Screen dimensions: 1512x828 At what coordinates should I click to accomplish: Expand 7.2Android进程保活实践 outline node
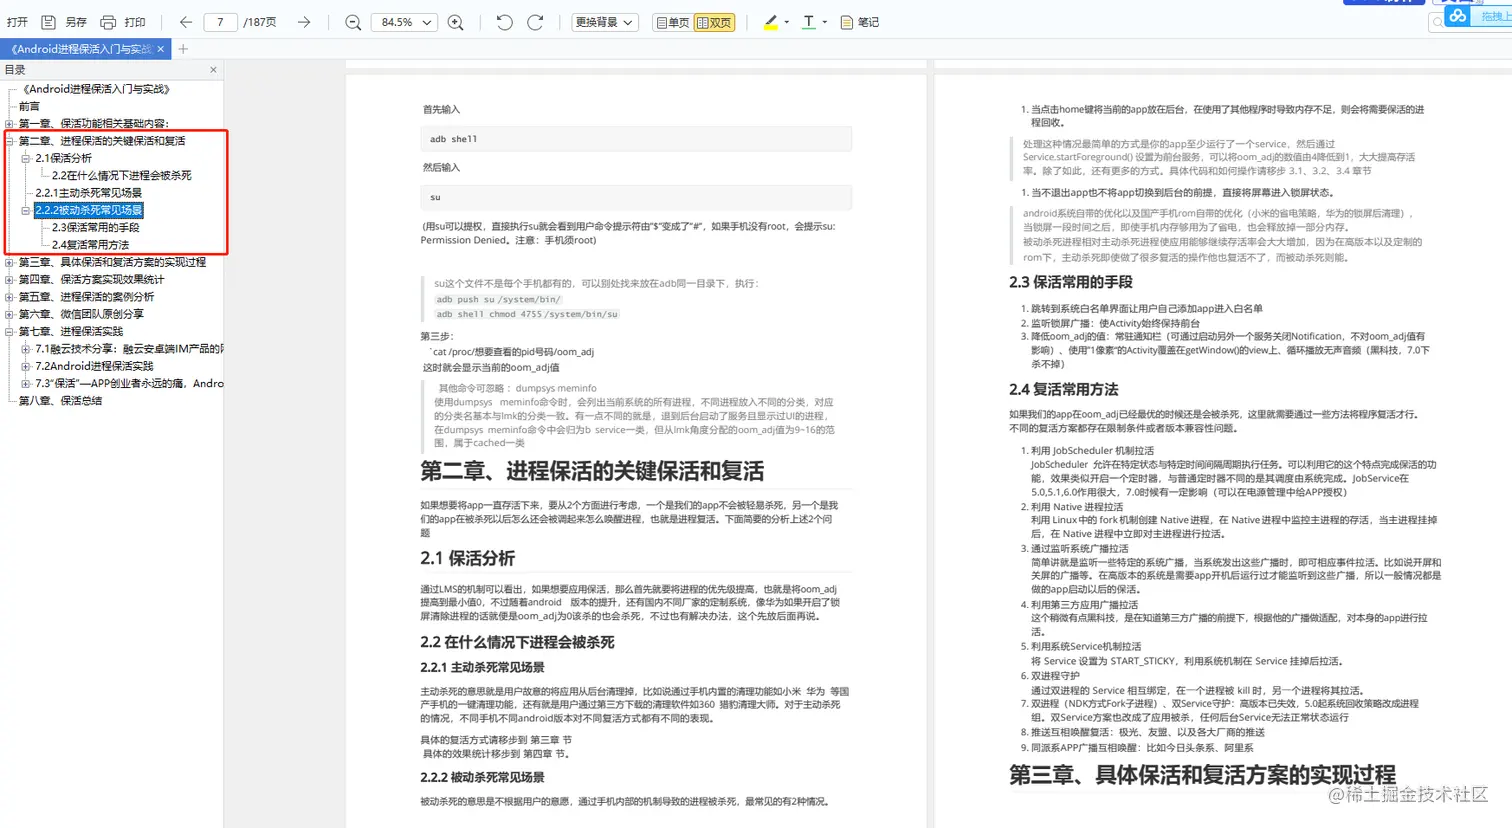[x=26, y=367]
